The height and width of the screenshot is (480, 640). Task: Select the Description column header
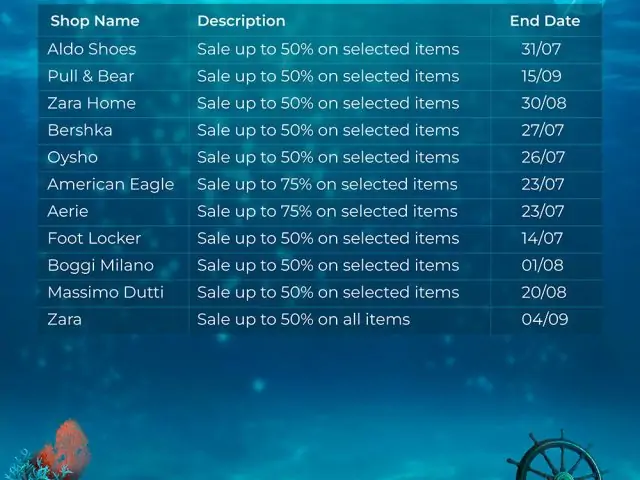[x=241, y=21]
